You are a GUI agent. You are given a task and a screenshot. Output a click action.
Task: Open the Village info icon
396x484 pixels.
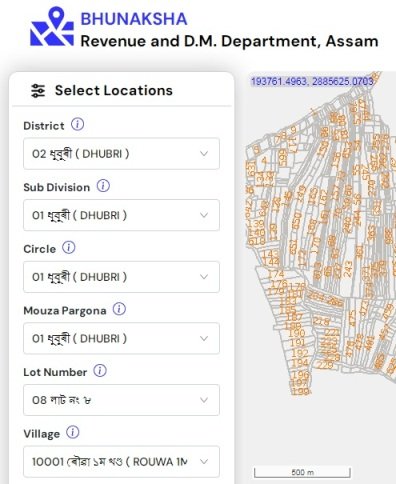tap(73, 432)
